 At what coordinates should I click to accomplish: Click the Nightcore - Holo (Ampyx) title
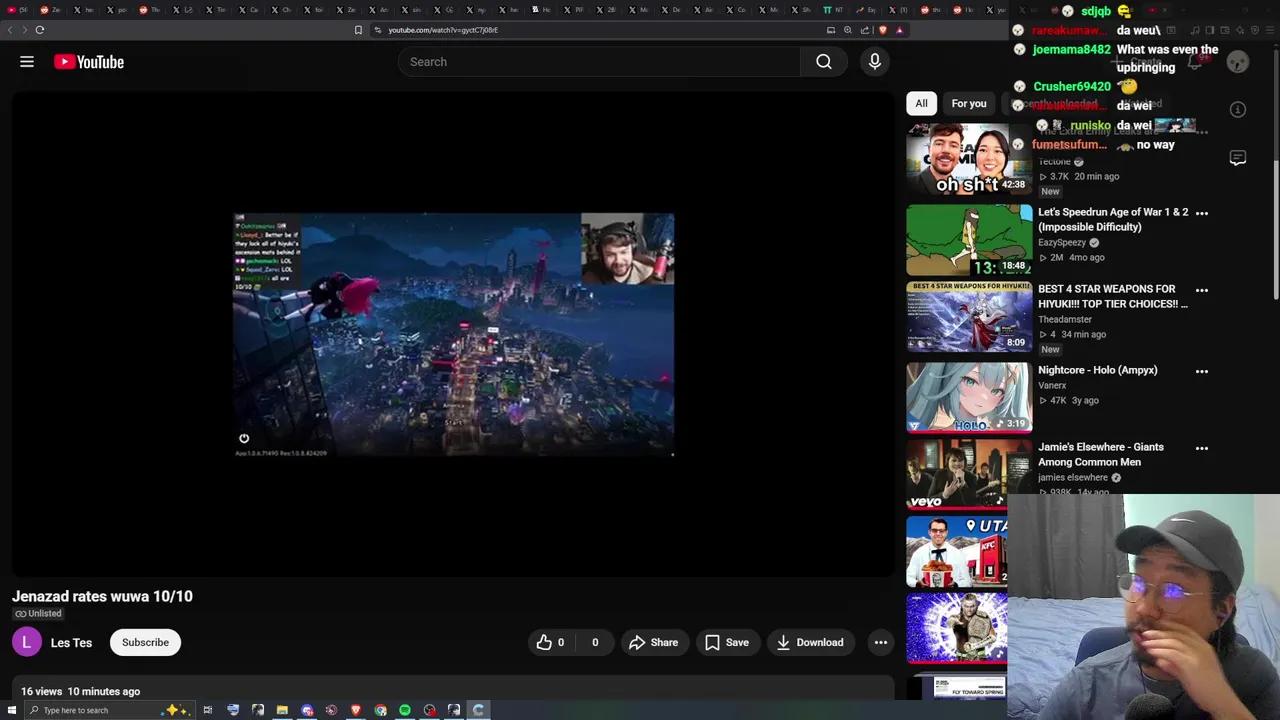[1097, 370]
